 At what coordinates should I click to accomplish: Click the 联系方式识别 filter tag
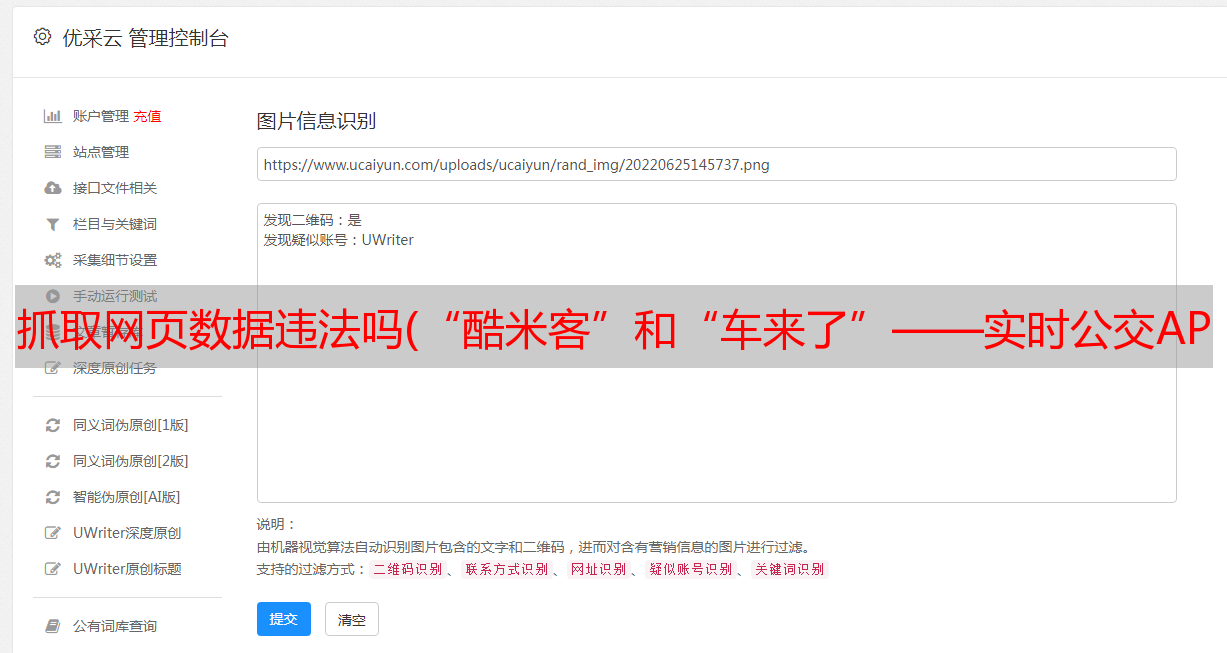point(507,569)
